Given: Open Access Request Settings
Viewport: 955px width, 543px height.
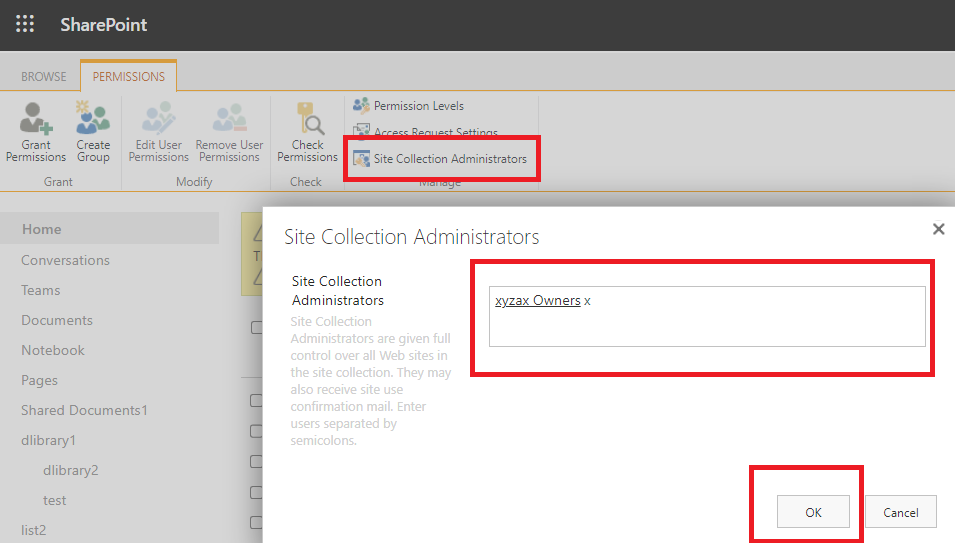Looking at the screenshot, I should pos(435,132).
